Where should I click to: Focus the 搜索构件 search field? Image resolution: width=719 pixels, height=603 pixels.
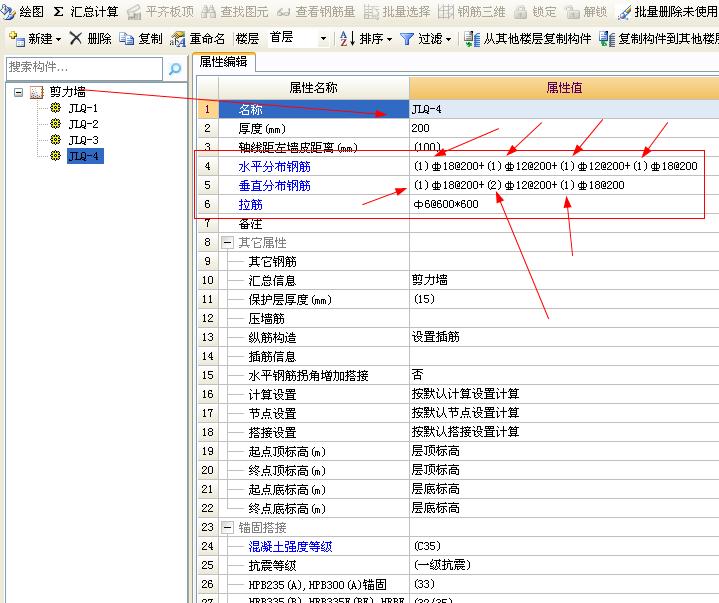[84, 68]
